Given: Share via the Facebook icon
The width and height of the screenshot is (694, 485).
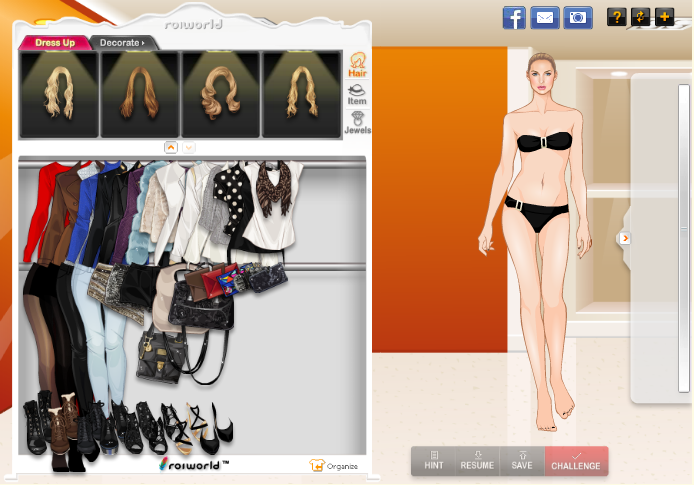Looking at the screenshot, I should click(514, 17).
